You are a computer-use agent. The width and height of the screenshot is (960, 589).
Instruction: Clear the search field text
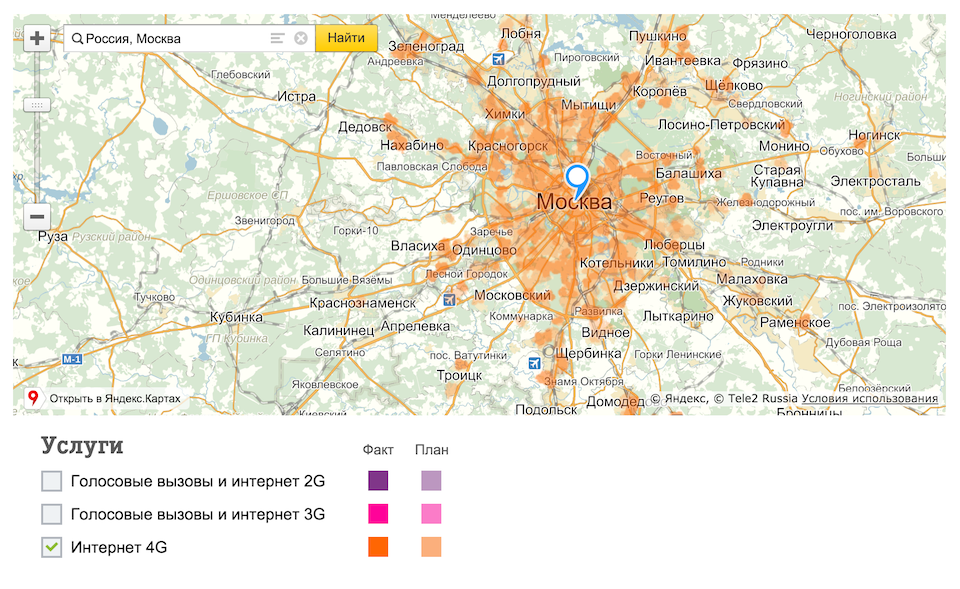coord(301,38)
